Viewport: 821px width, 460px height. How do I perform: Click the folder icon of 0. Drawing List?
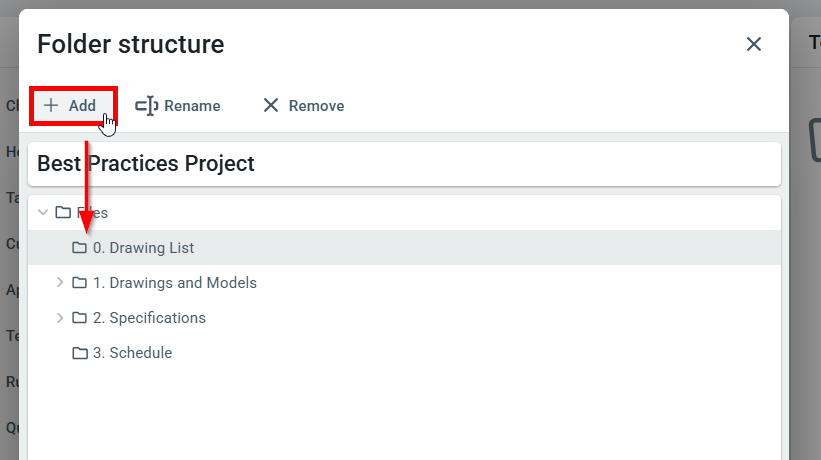tap(80, 248)
